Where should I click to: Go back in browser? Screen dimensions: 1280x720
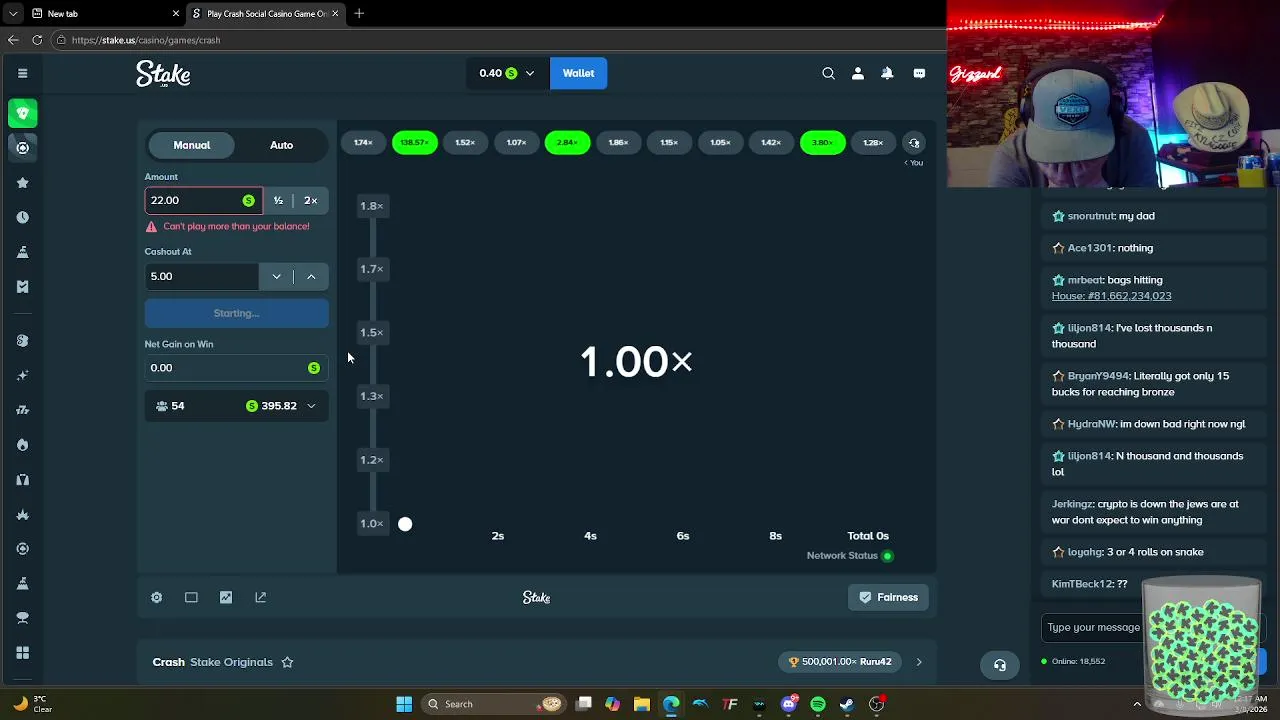(13, 40)
